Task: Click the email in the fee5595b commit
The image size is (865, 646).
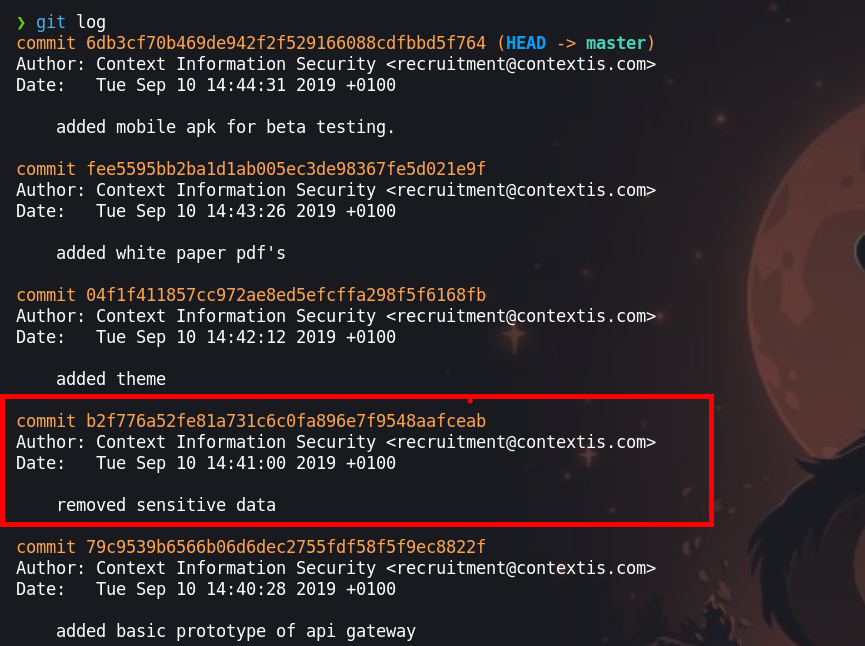Action: pyautogui.click(x=521, y=190)
